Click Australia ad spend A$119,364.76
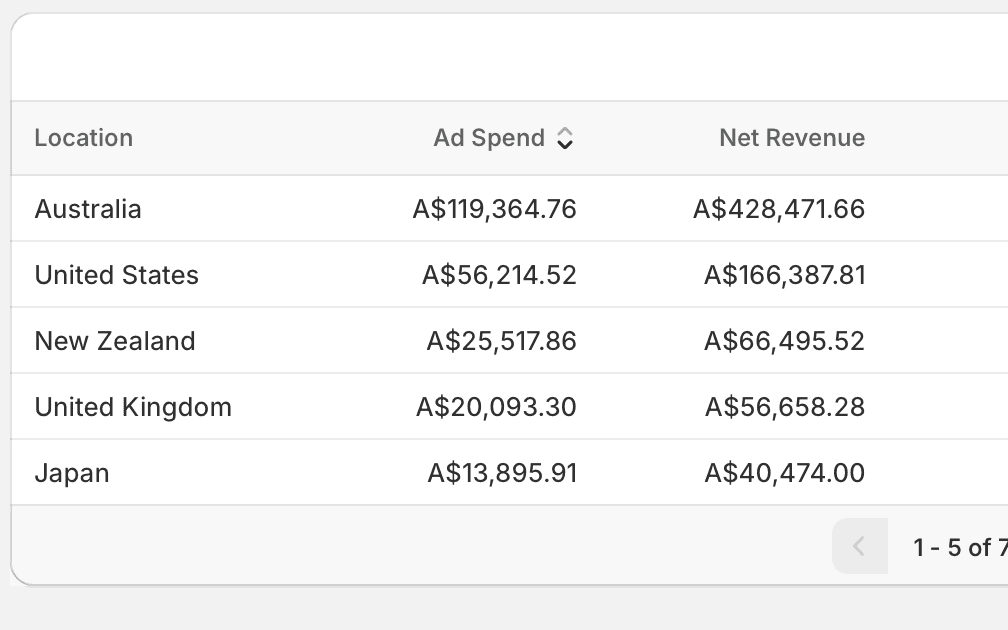Viewport: 1008px width, 630px height. [494, 210]
